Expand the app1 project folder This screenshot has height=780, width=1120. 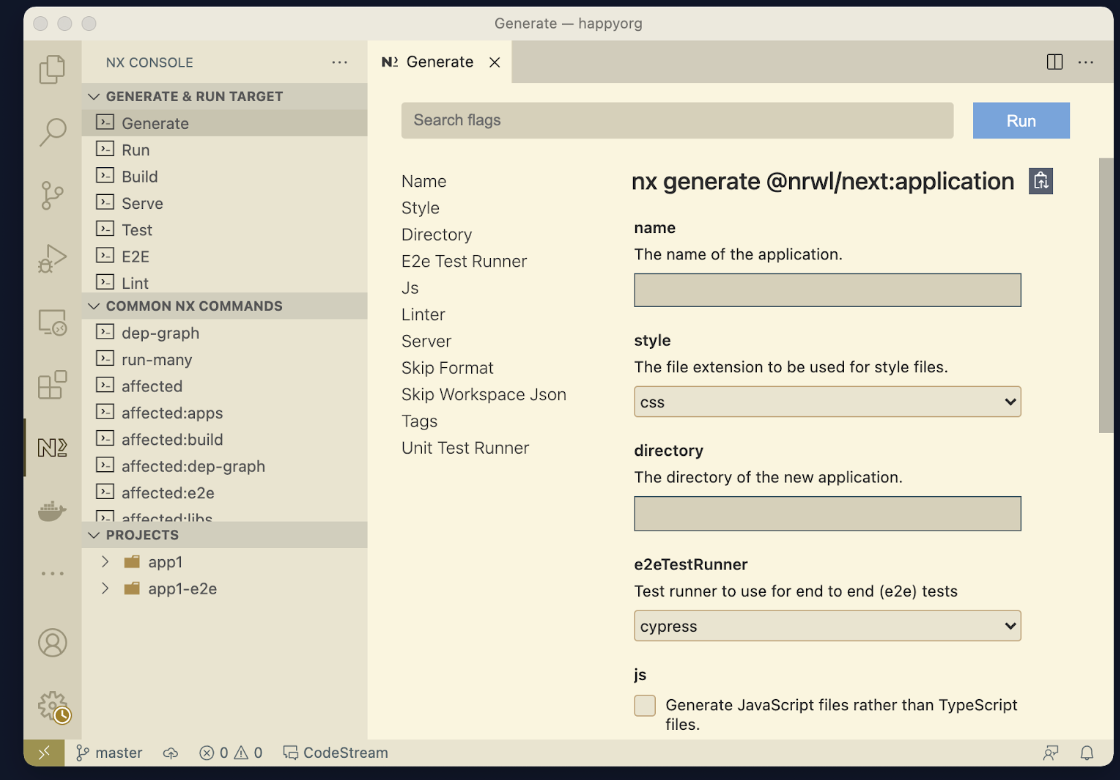tap(105, 562)
